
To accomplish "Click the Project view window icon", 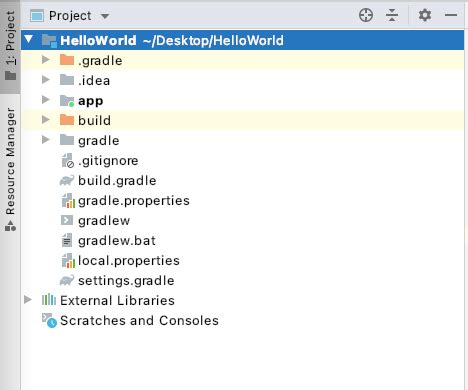I will coord(37,16).
